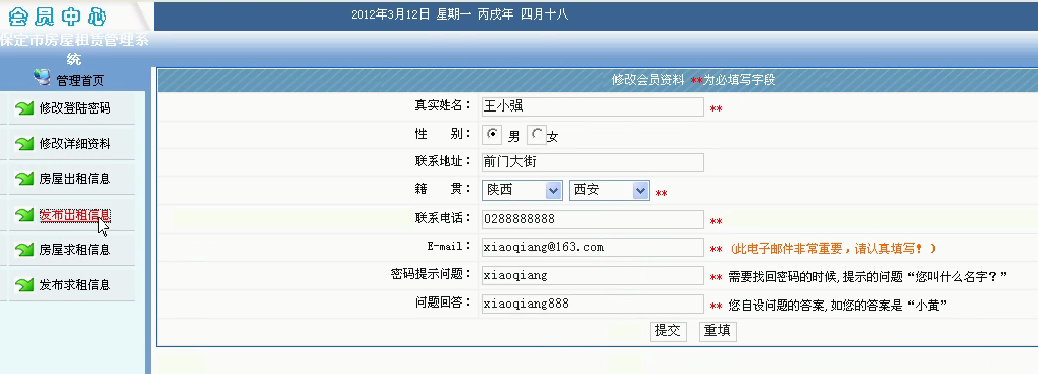
Task: Click the 保定市房屋租赁管理系统 title text
Action: (74, 49)
